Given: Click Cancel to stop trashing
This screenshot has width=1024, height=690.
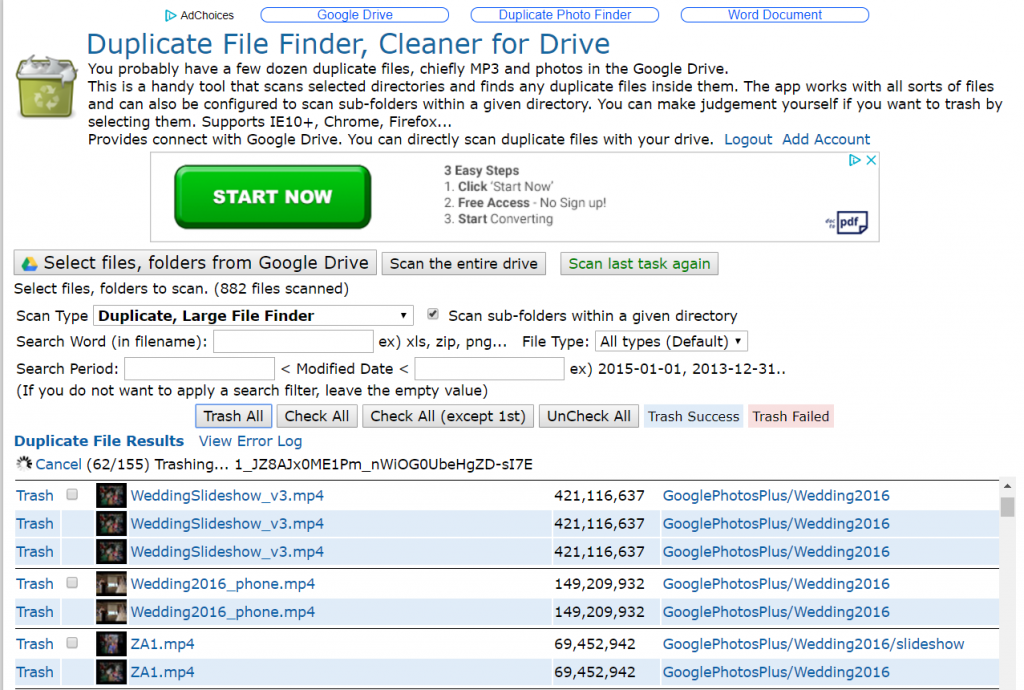Looking at the screenshot, I should tap(58, 464).
